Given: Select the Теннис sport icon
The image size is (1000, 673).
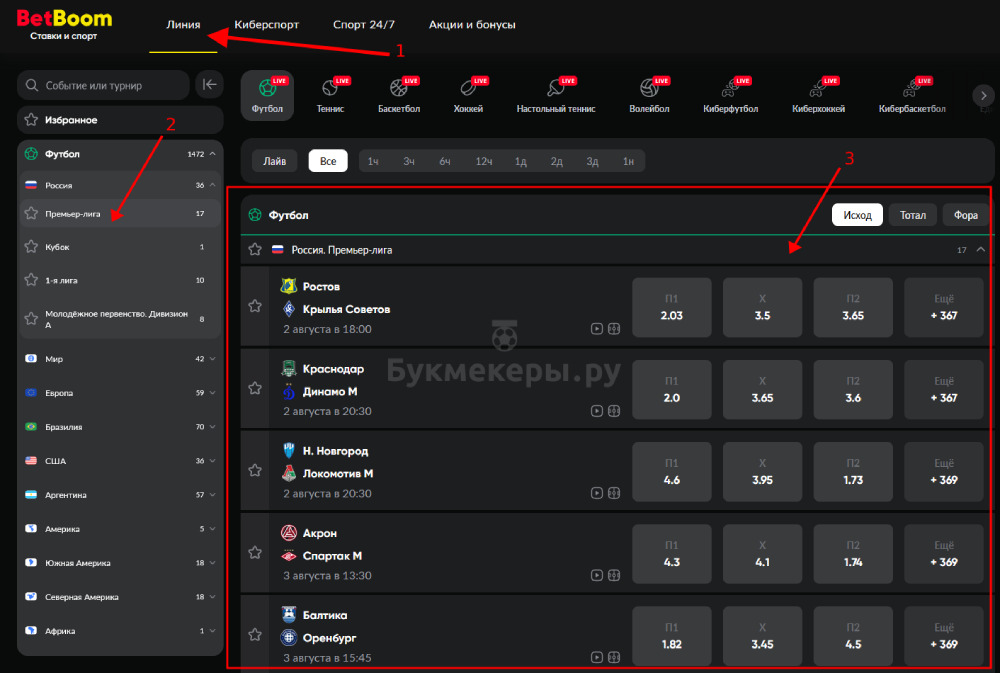Looking at the screenshot, I should click(330, 95).
